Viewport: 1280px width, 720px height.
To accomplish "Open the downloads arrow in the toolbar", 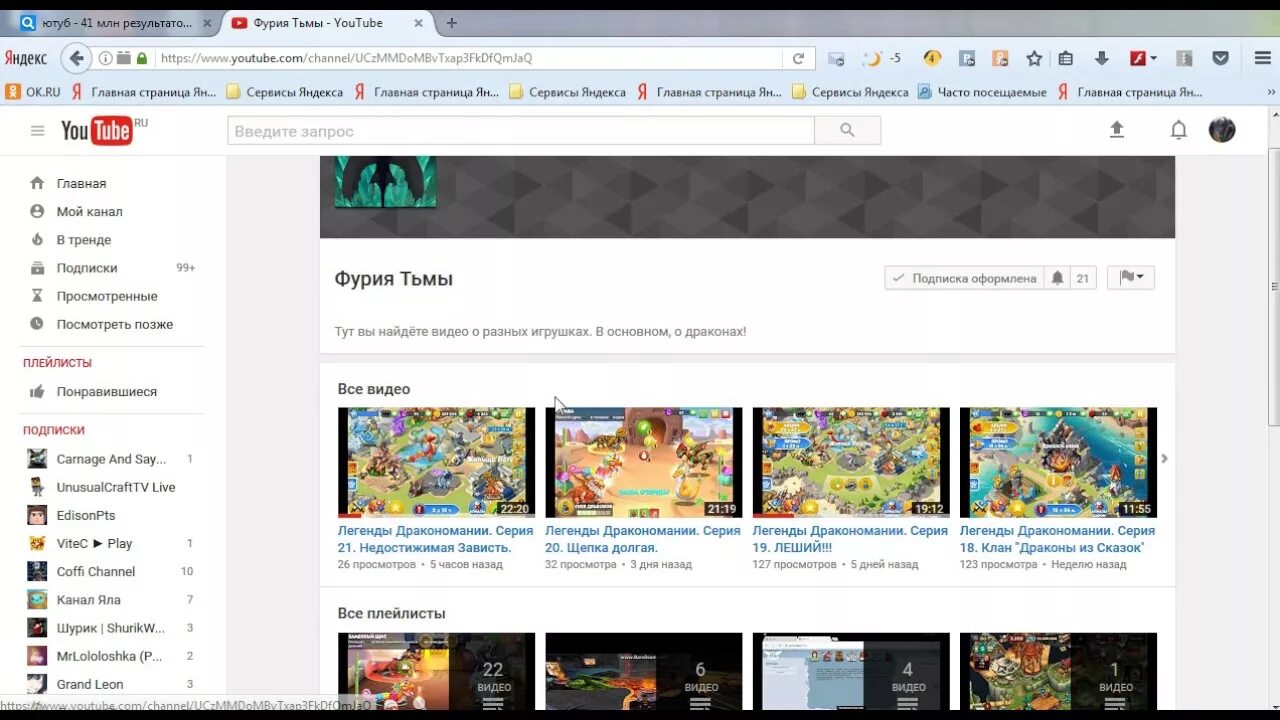I will [1101, 58].
